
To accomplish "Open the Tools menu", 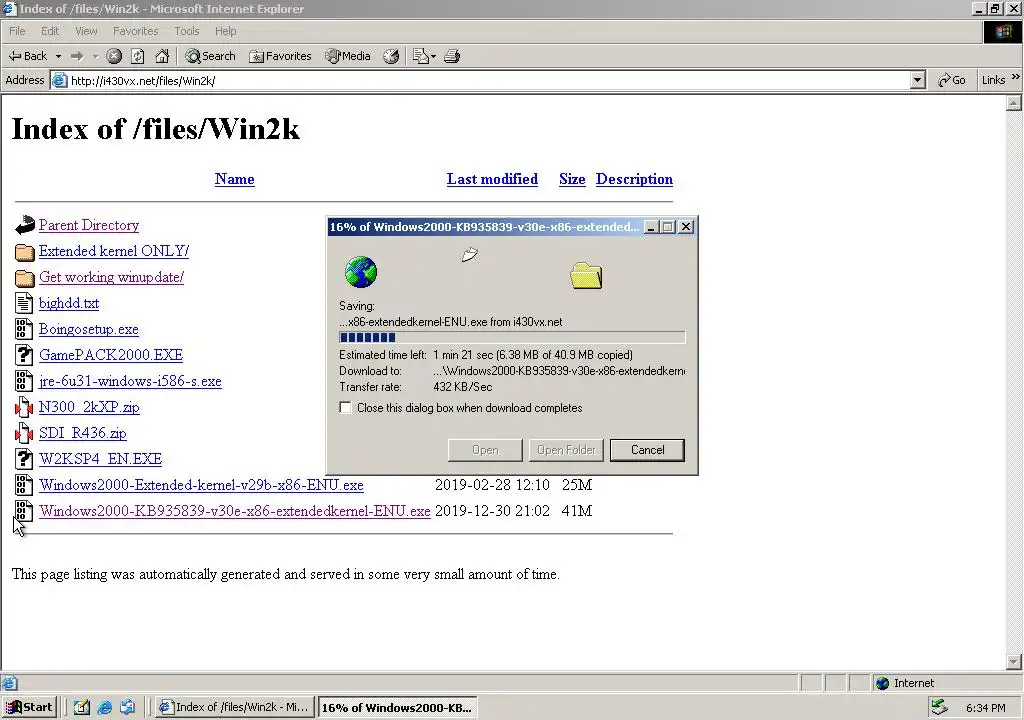I will coord(186,31).
